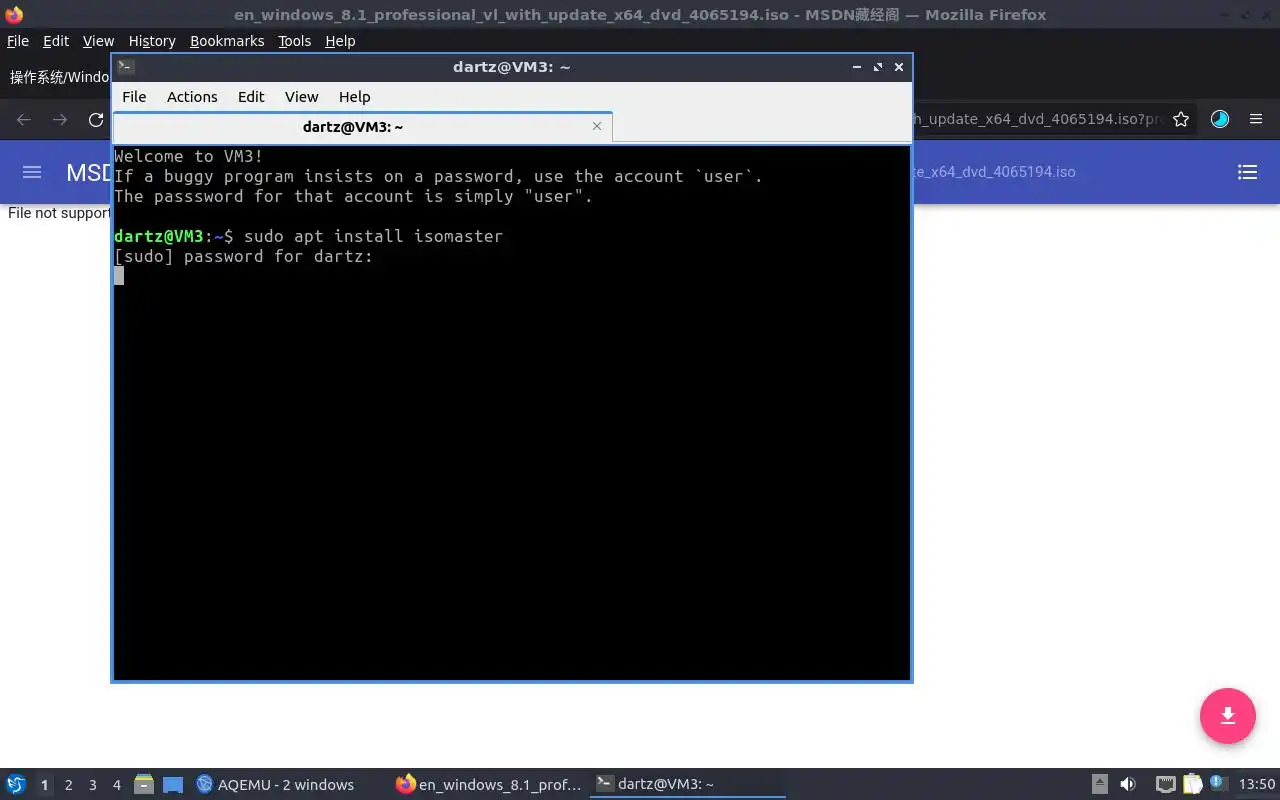Click the pink download floating button
The height and width of the screenshot is (800, 1280).
tap(1228, 716)
